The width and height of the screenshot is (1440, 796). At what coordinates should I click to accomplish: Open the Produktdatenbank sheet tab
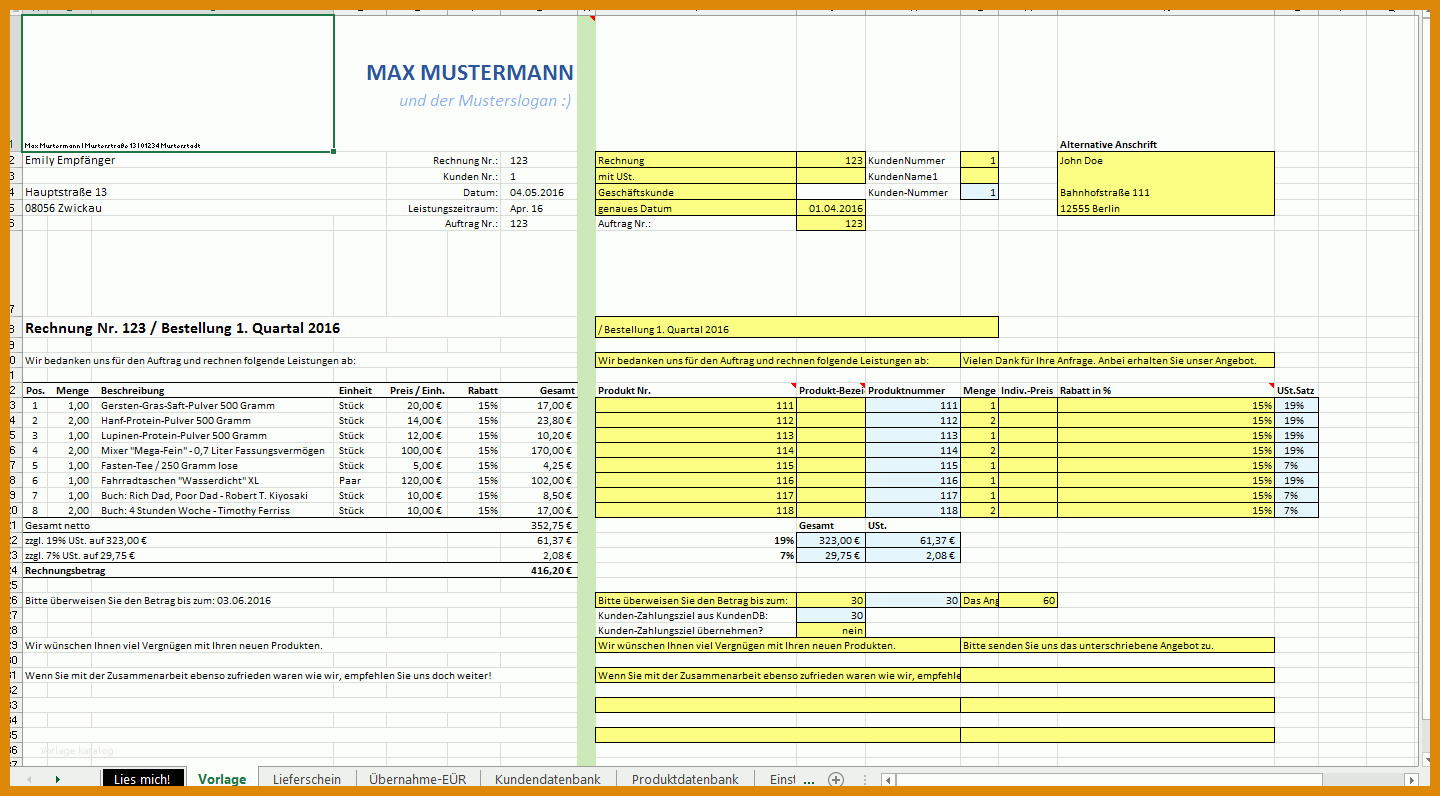tap(685, 780)
